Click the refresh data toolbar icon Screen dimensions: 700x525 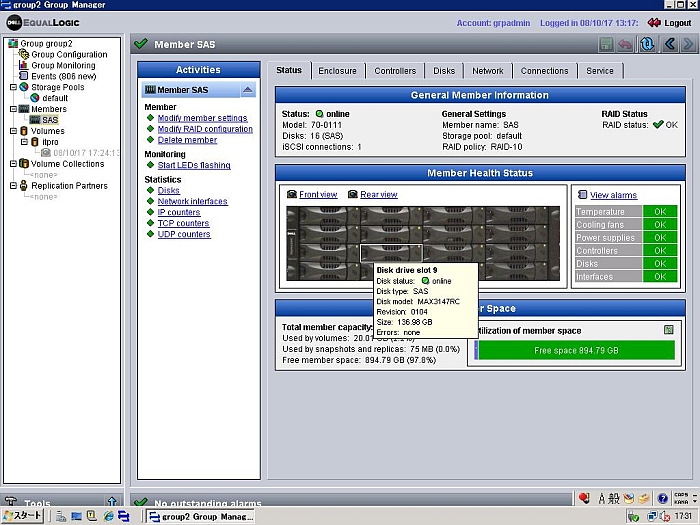pyautogui.click(x=648, y=44)
